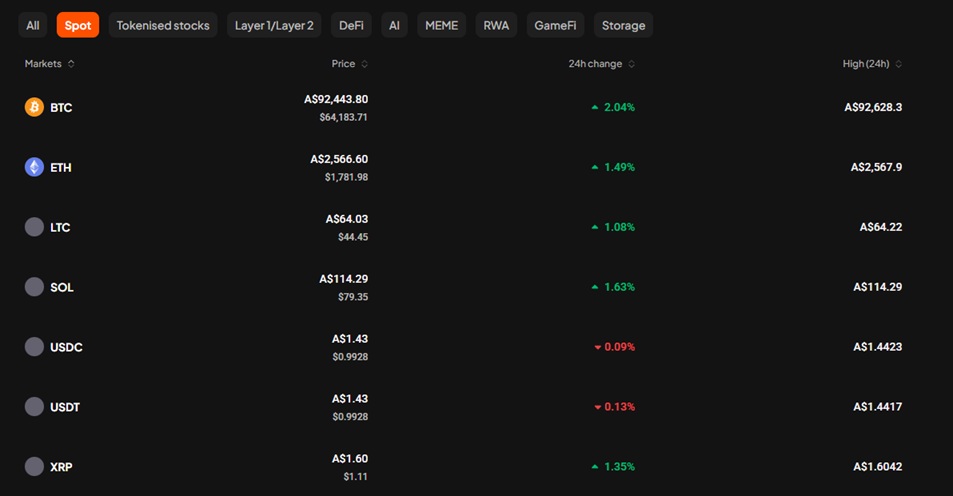Click the USDT placeholder coin icon
The height and width of the screenshot is (496, 953).
tap(34, 406)
